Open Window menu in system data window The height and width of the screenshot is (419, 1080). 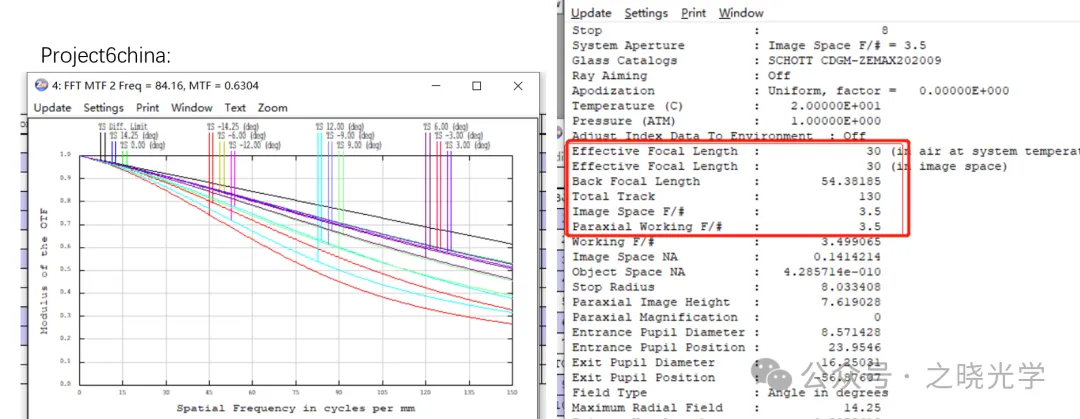[x=740, y=13]
